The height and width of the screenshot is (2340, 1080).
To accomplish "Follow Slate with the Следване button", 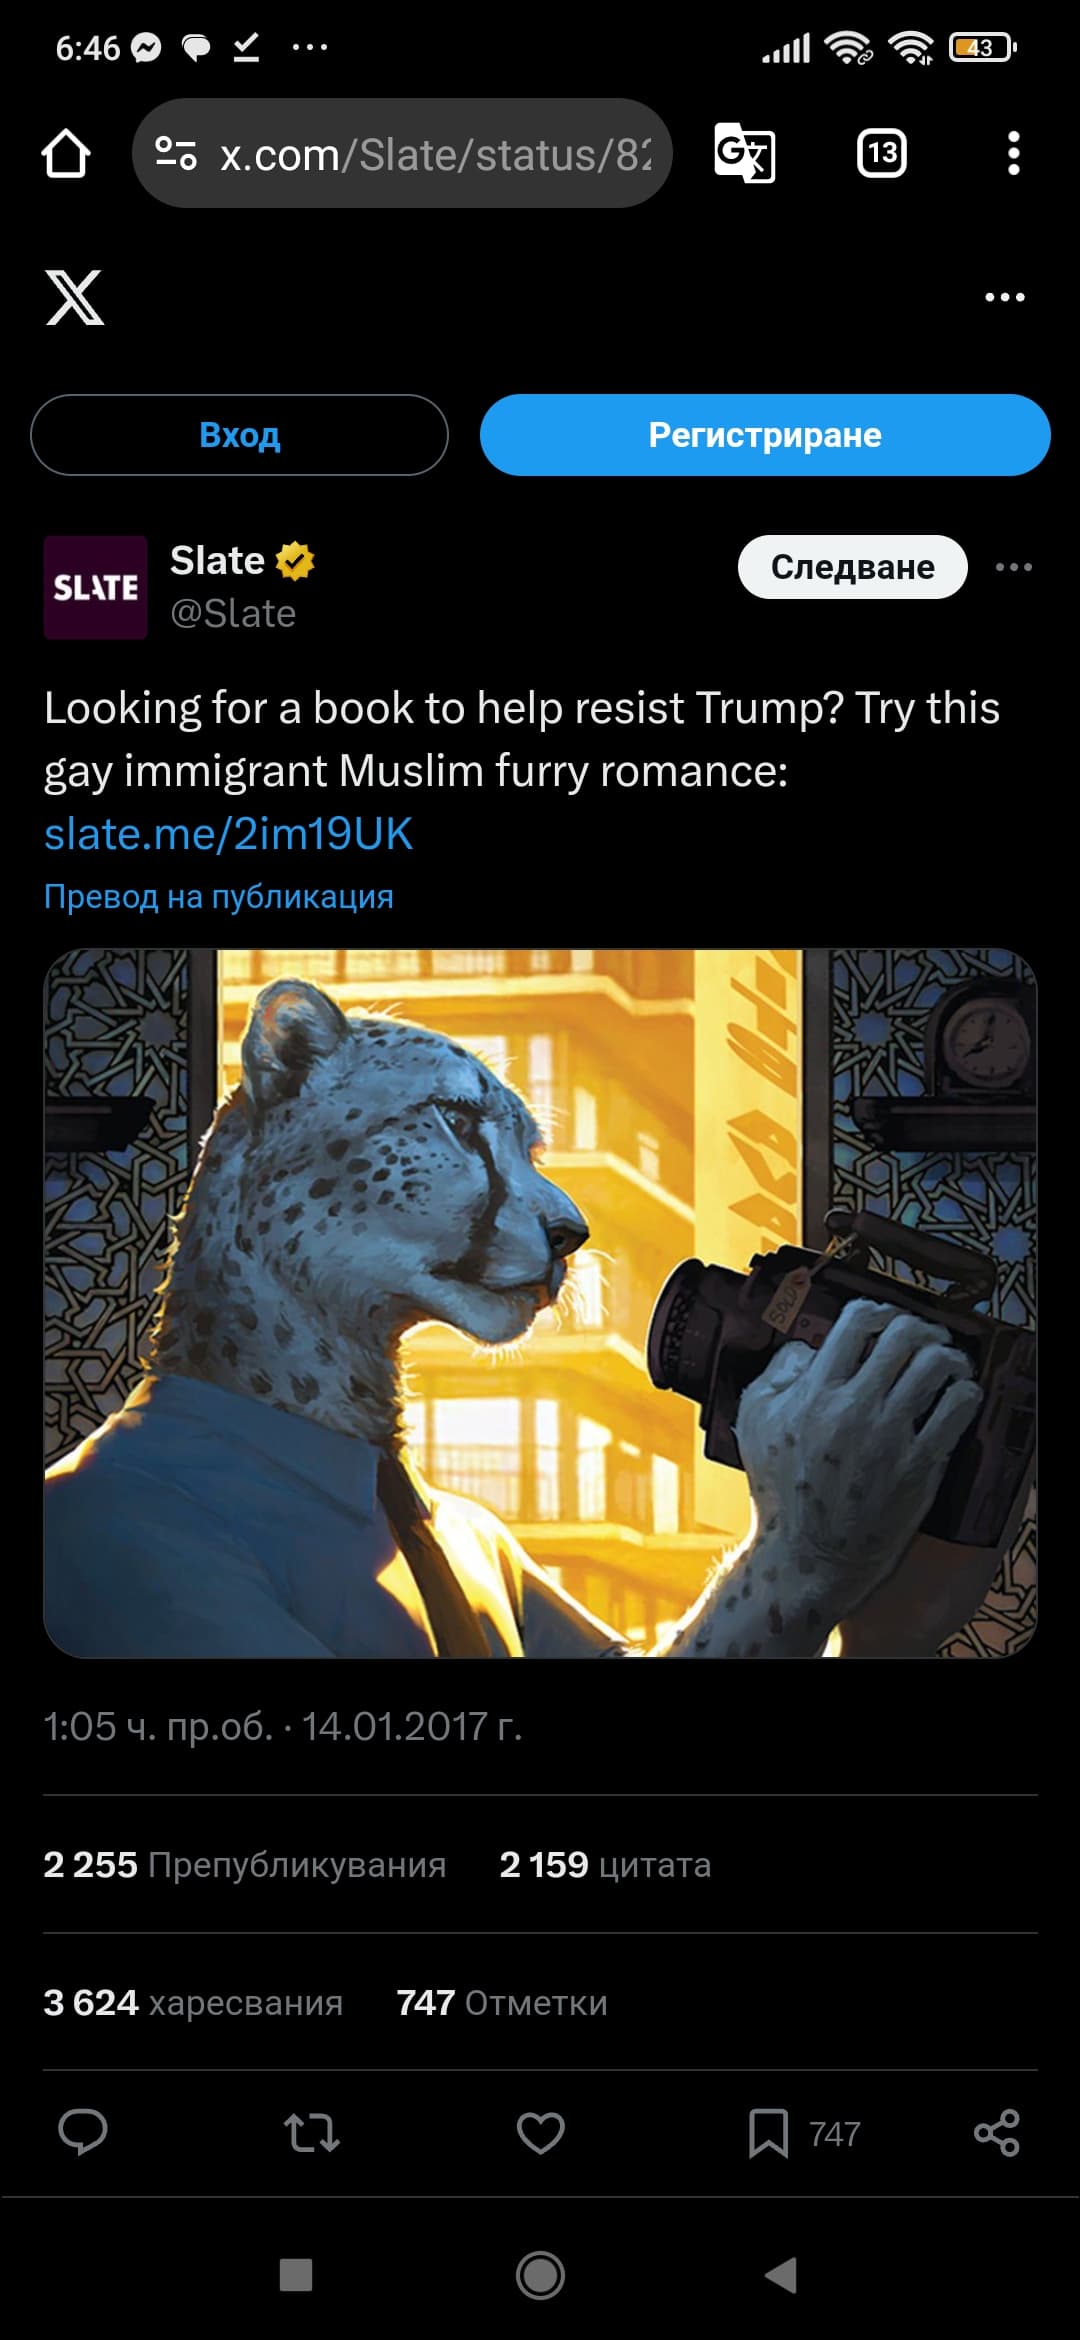I will tap(853, 567).
